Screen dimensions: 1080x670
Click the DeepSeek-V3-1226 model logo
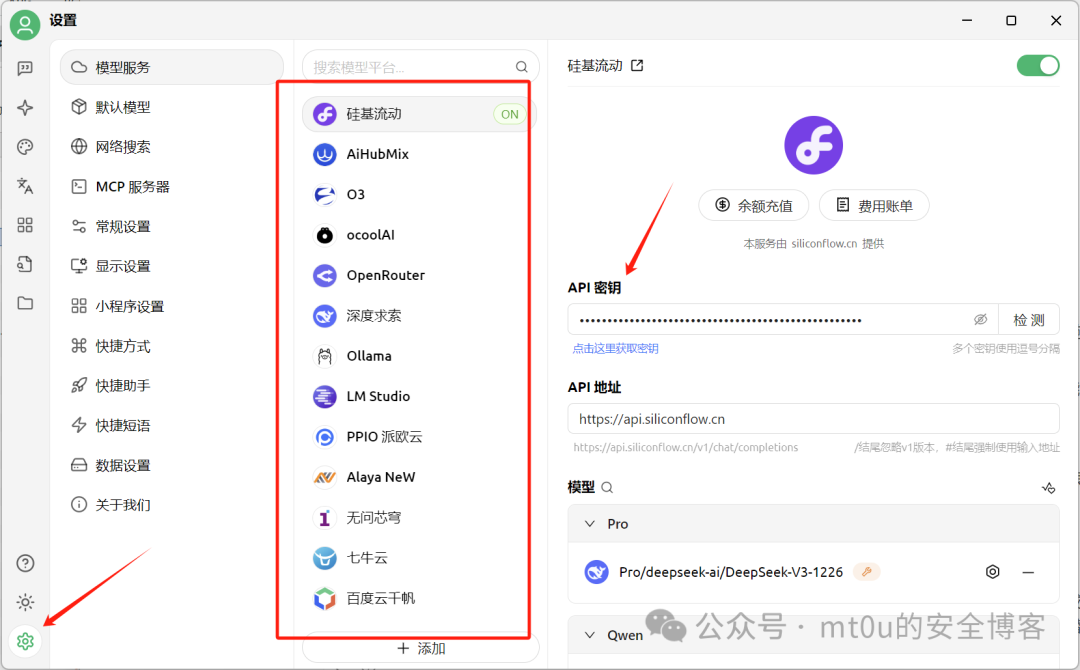click(596, 572)
